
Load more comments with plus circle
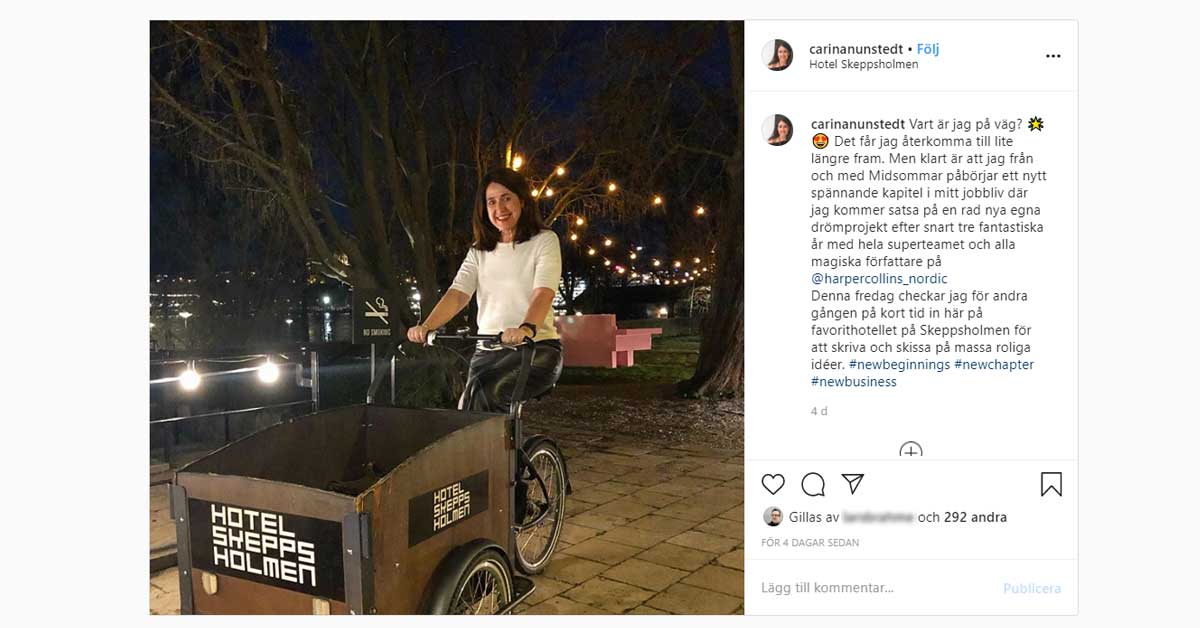point(911,451)
